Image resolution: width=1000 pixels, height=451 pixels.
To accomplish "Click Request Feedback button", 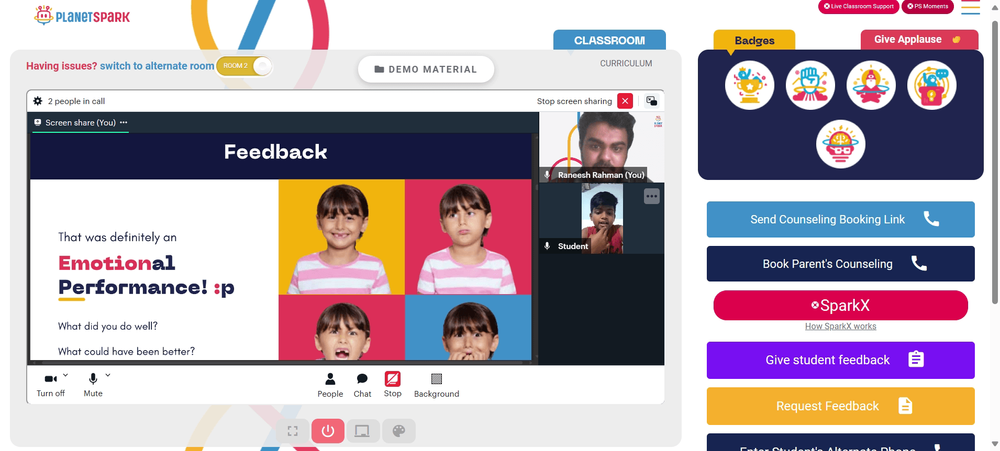I will 841,406.
